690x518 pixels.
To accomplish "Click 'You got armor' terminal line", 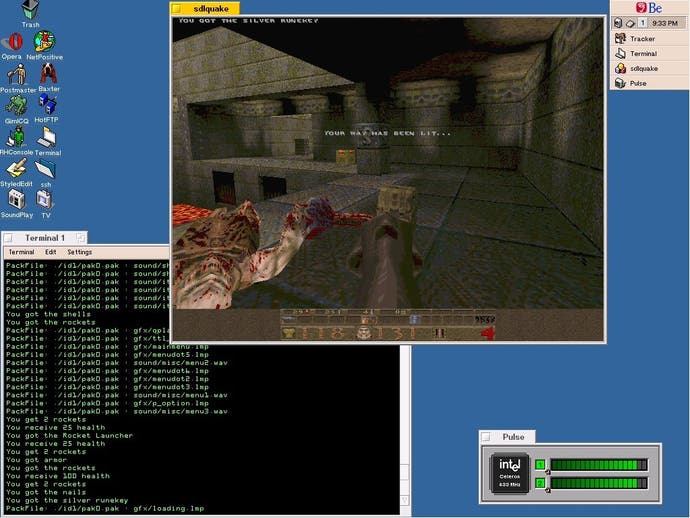I will (36, 460).
